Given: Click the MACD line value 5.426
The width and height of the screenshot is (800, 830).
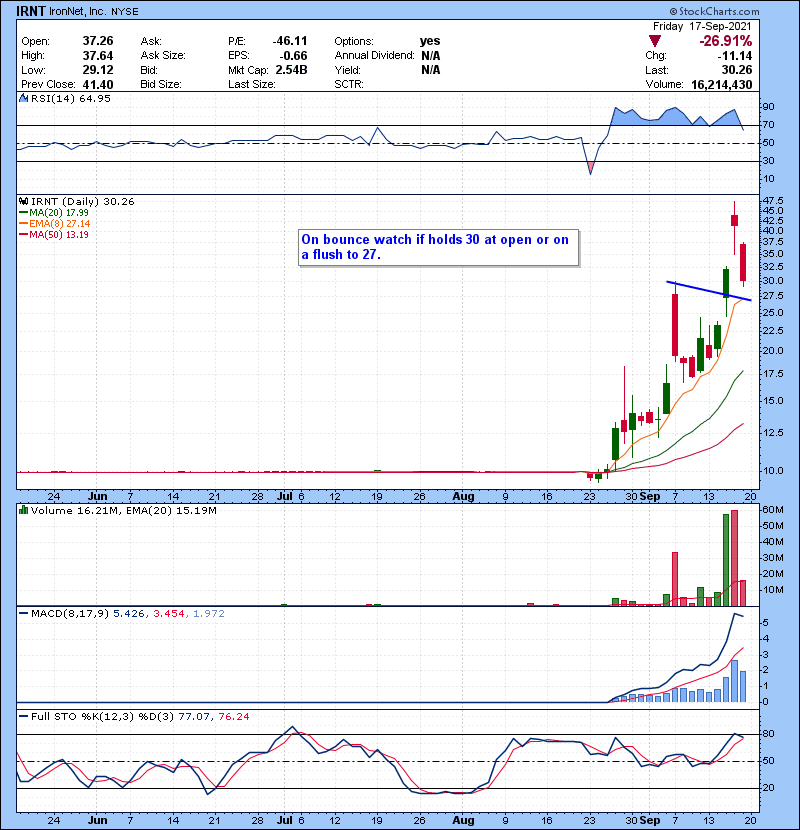Looking at the screenshot, I should tap(129, 614).
